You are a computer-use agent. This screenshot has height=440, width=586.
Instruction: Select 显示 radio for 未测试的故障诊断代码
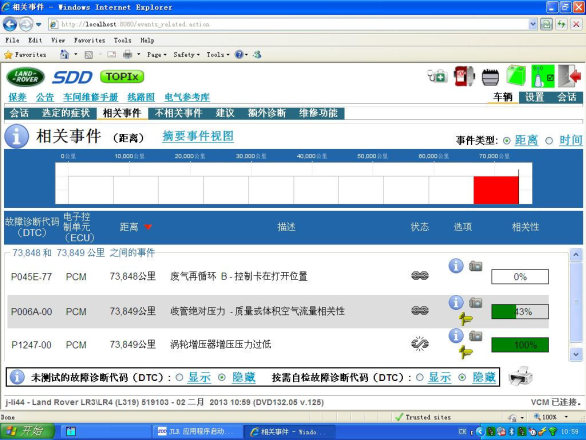(x=179, y=377)
